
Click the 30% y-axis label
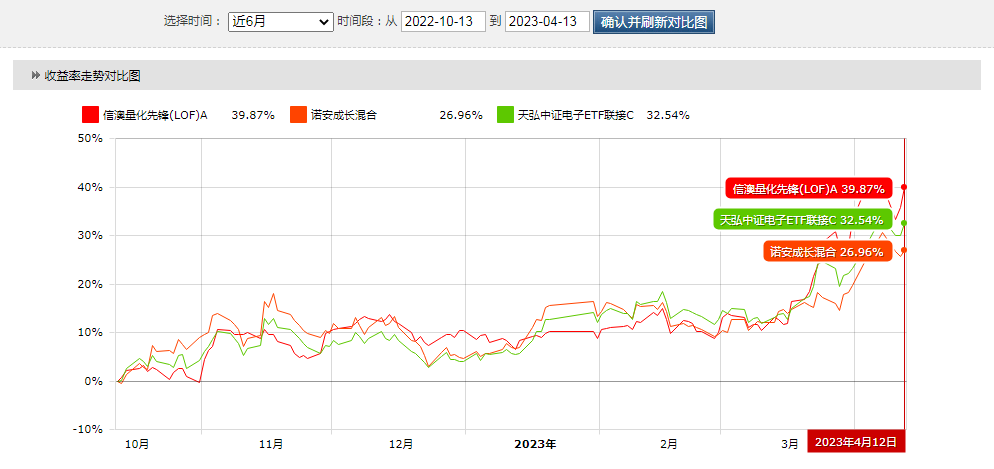(92, 235)
